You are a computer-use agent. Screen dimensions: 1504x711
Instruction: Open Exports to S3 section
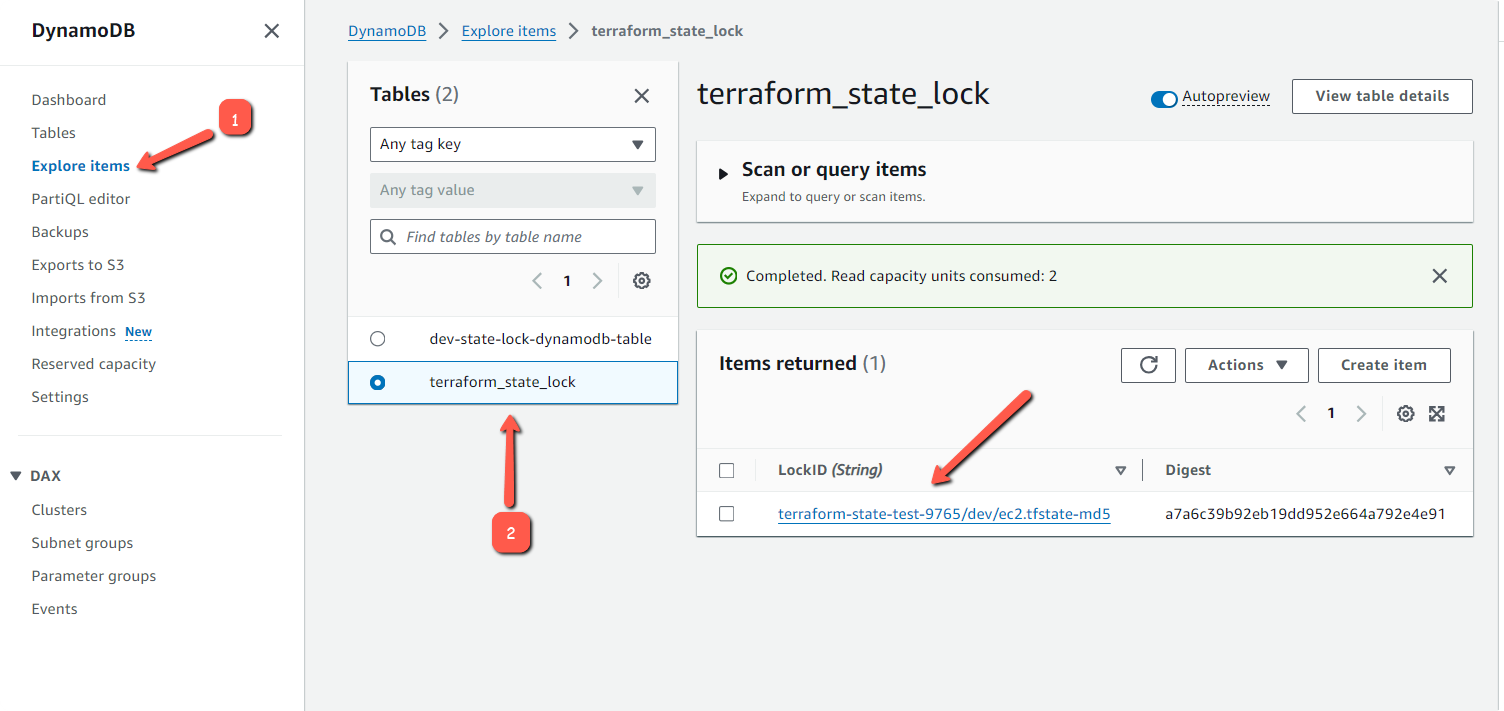[78, 264]
